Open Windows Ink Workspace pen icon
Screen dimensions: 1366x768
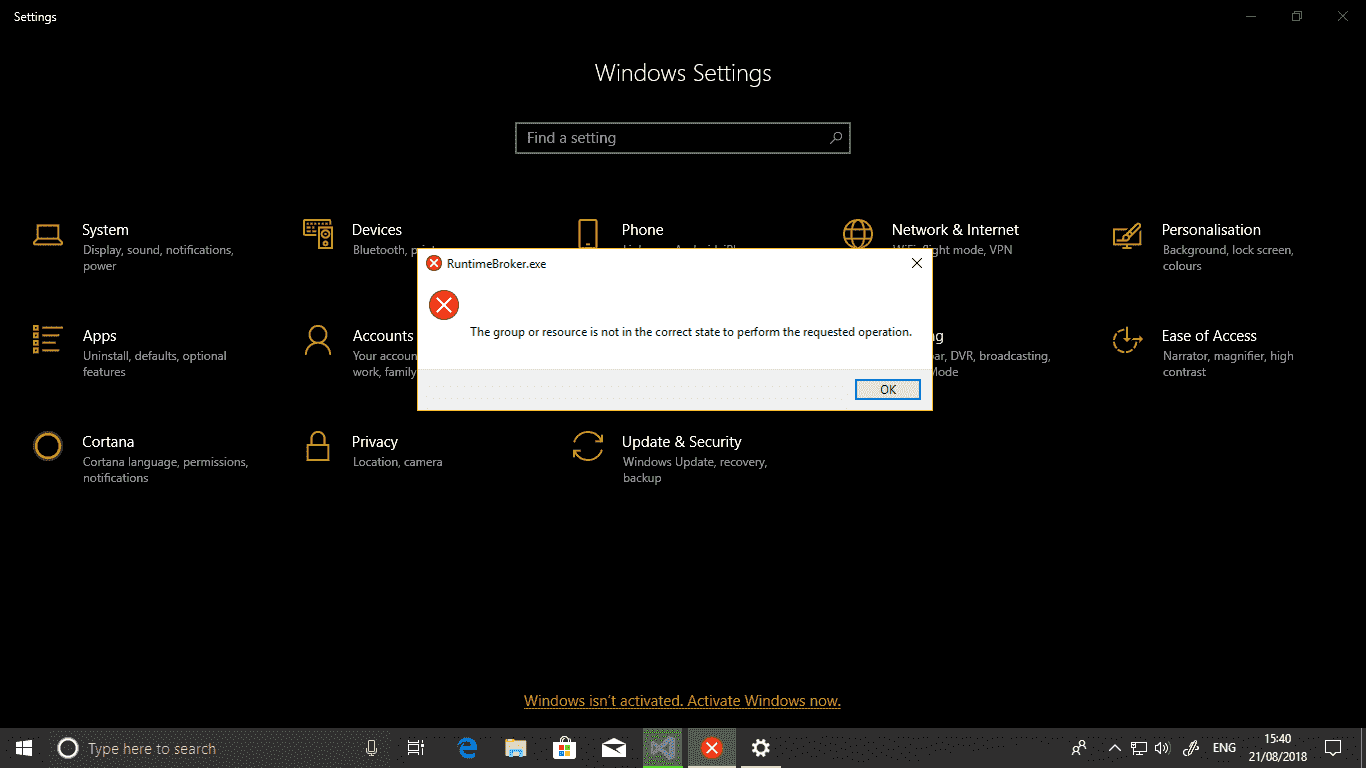point(1191,748)
